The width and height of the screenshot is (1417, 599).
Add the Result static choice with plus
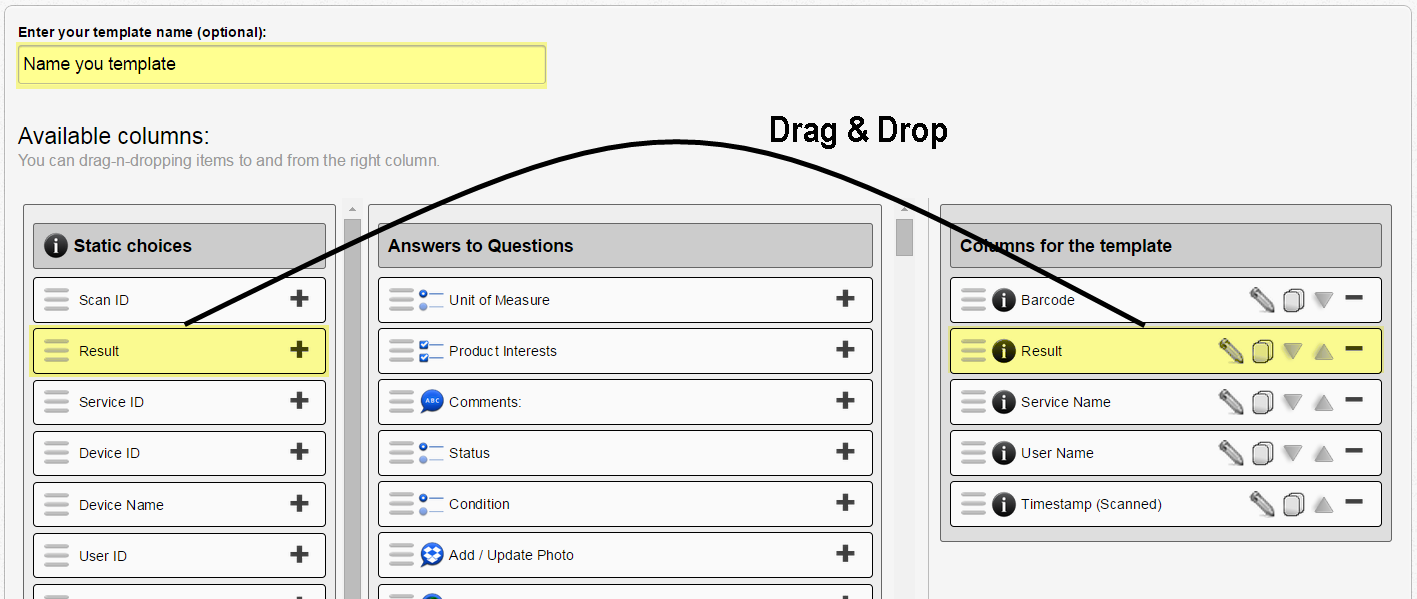pos(299,349)
